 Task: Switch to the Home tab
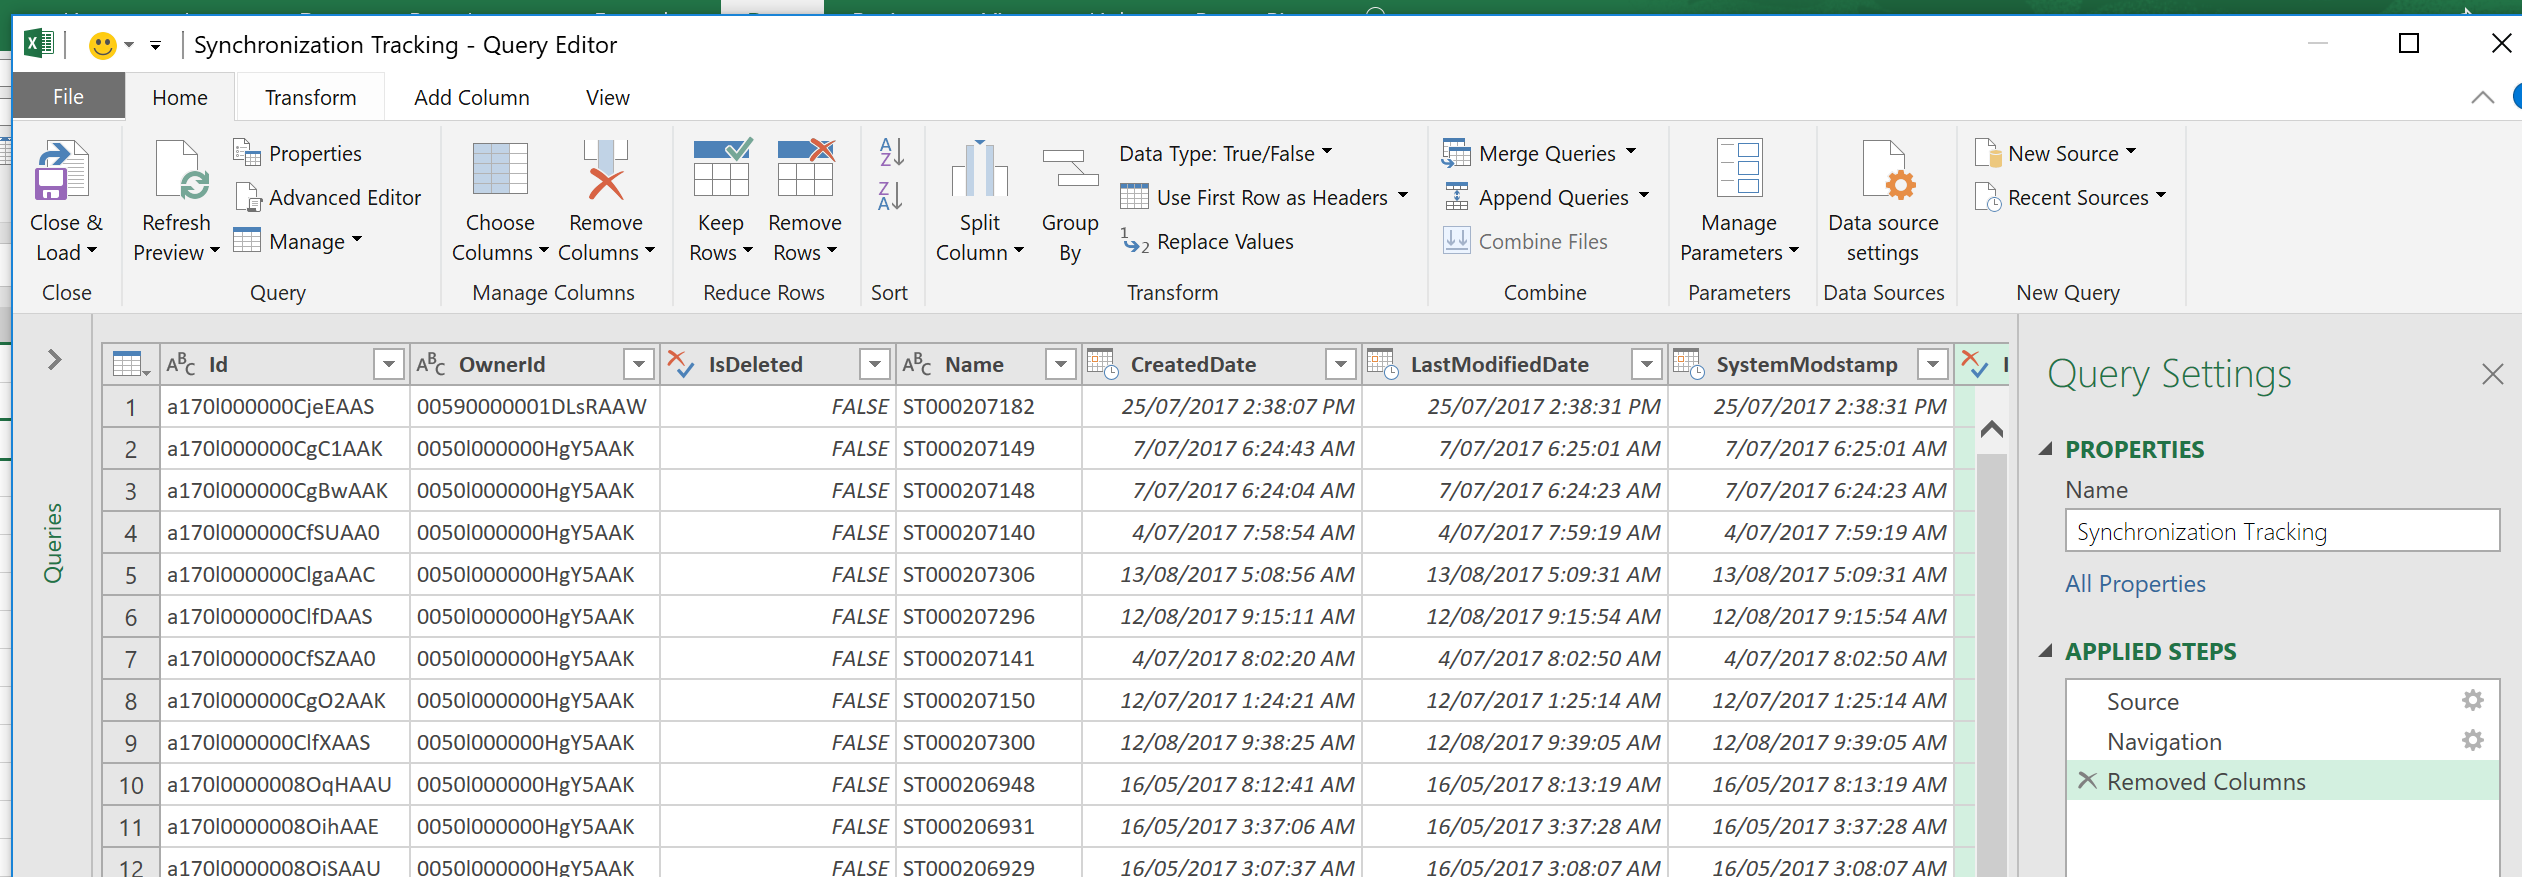pyautogui.click(x=180, y=97)
